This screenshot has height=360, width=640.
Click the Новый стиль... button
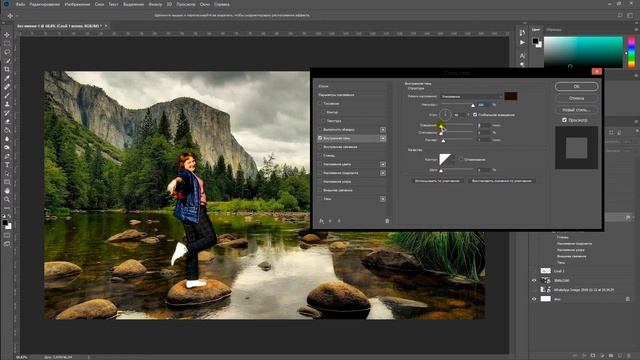[576, 110]
